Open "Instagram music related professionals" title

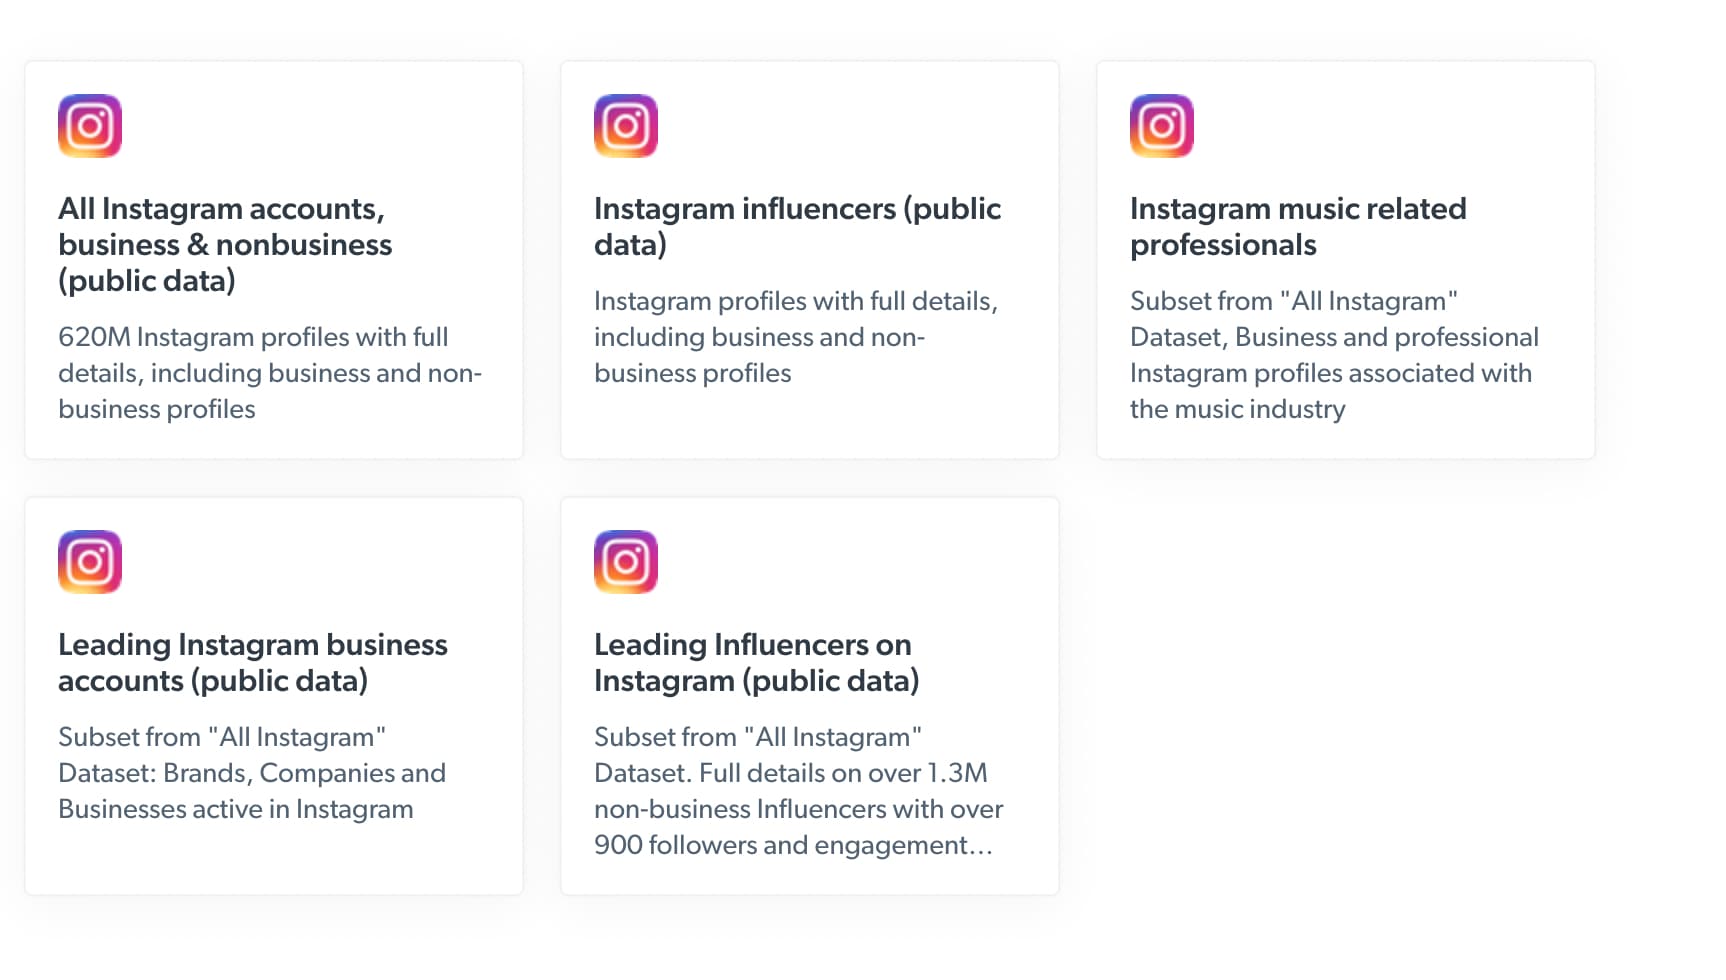(1298, 226)
